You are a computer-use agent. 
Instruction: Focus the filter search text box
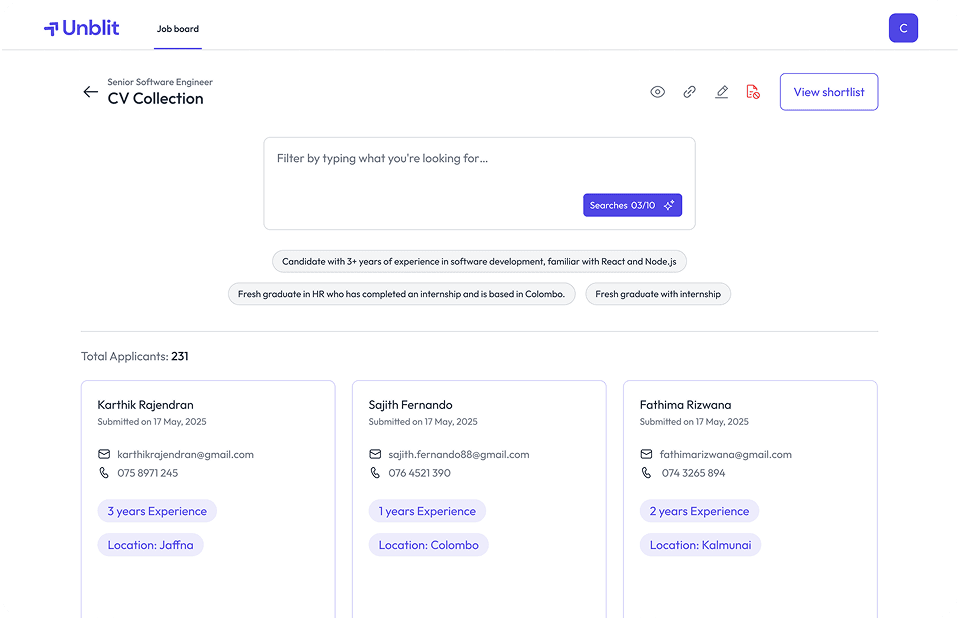pyautogui.click(x=480, y=183)
